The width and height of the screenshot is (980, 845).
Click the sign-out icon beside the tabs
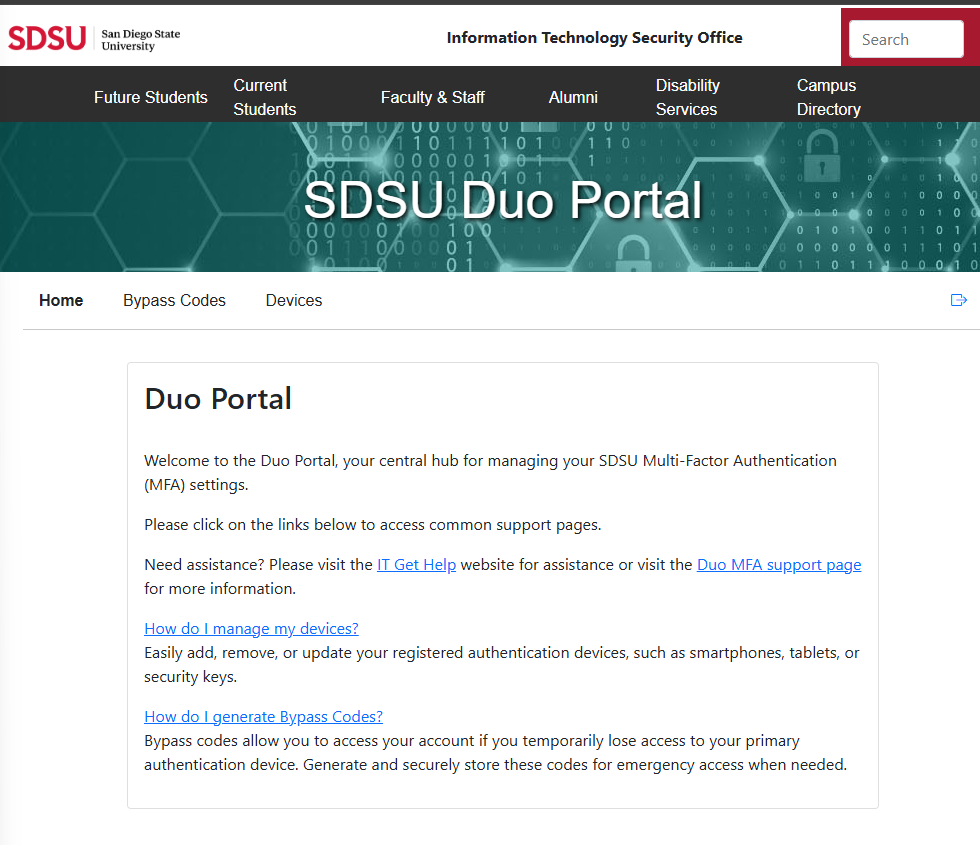958,301
